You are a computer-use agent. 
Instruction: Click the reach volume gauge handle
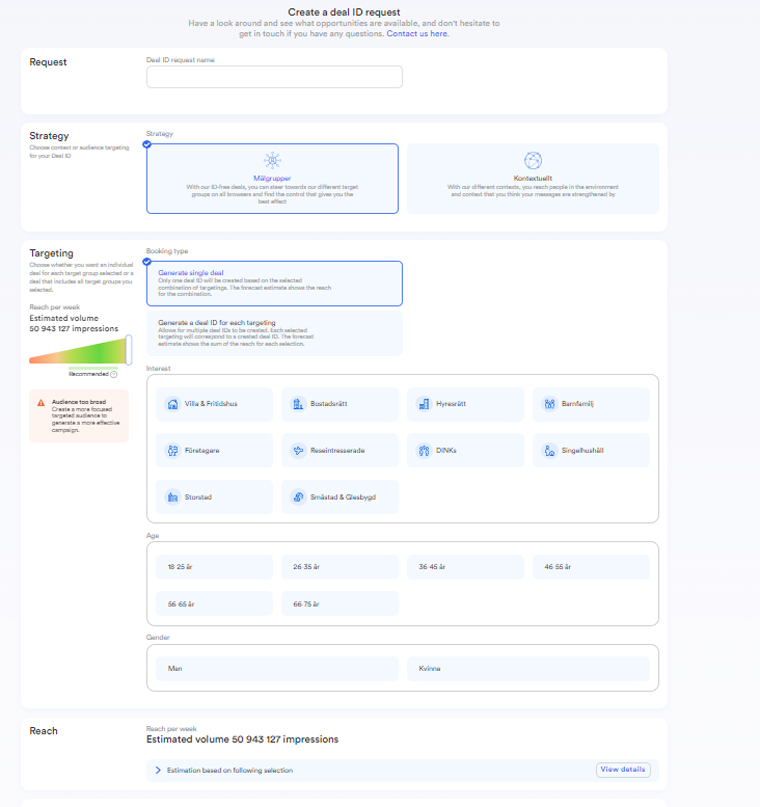[x=129, y=349]
